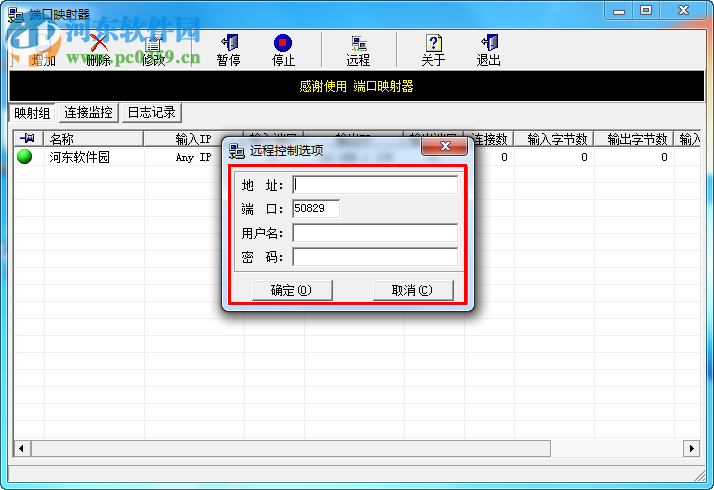Focus the 地址 input field
Viewport: 714px width, 490px height.
tap(375, 185)
